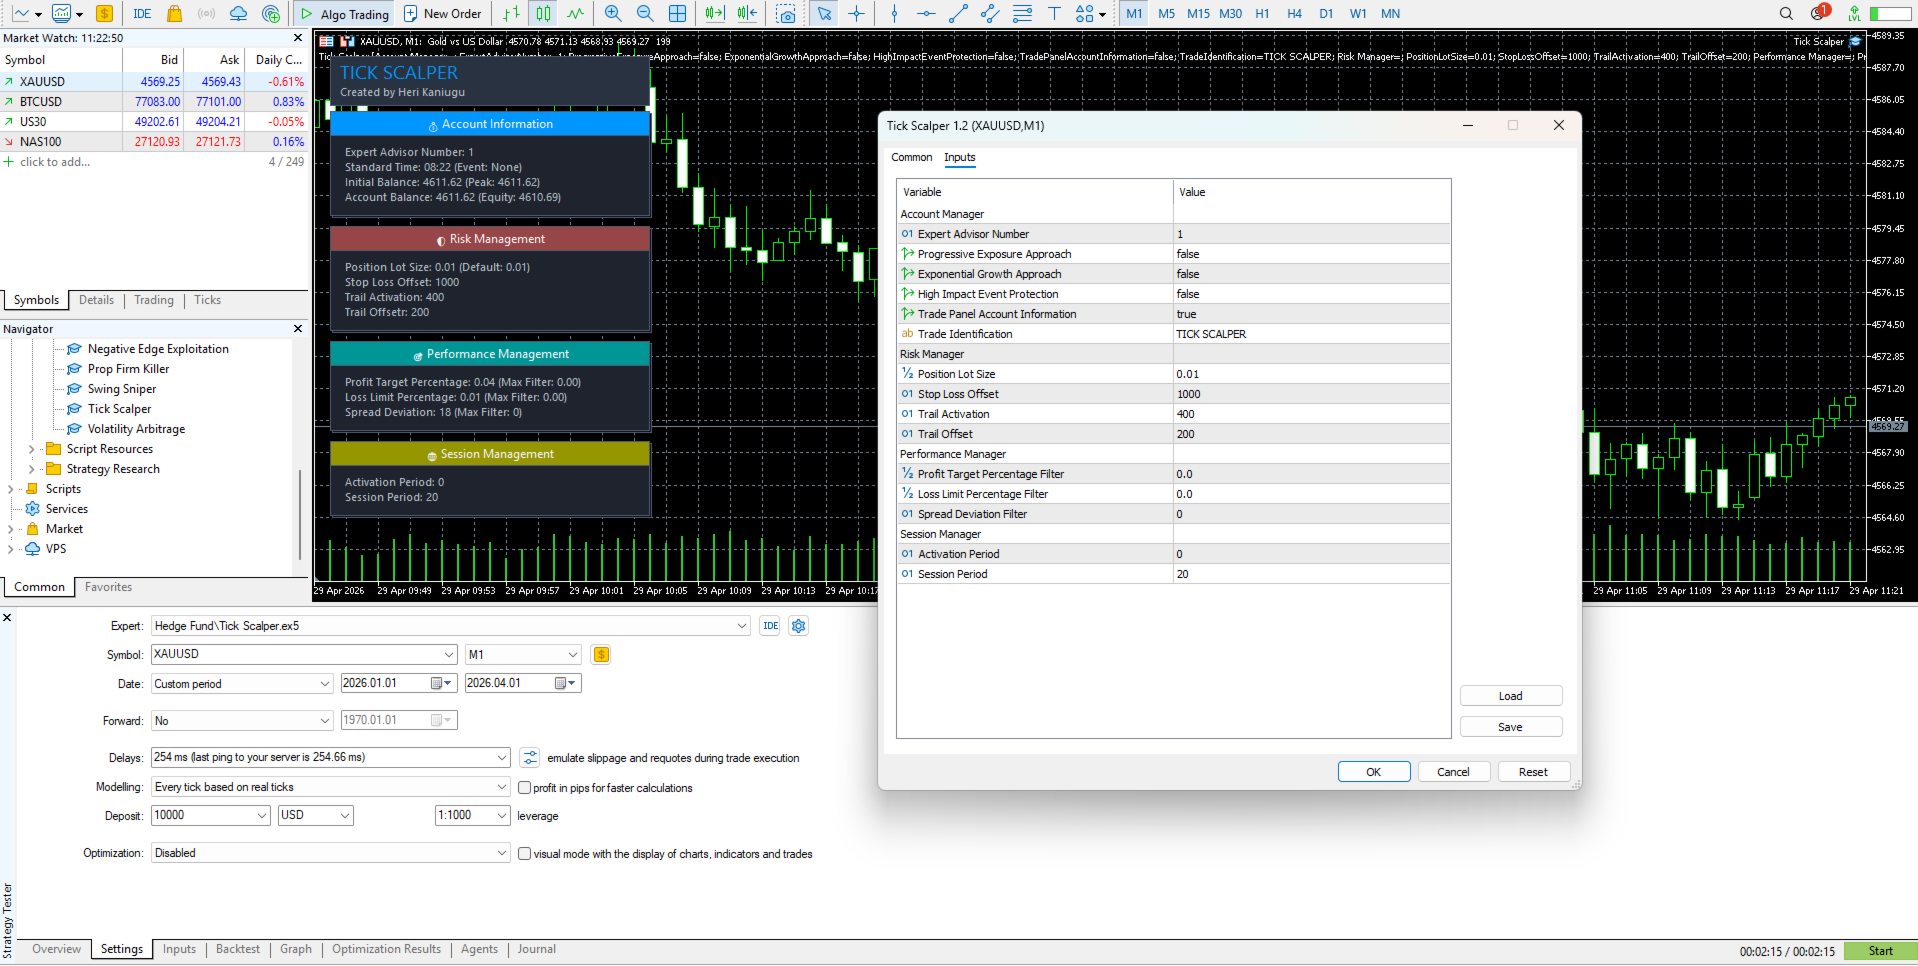Click the delays settings icon
Image resolution: width=1918 pixels, height=966 pixels.
coord(530,758)
